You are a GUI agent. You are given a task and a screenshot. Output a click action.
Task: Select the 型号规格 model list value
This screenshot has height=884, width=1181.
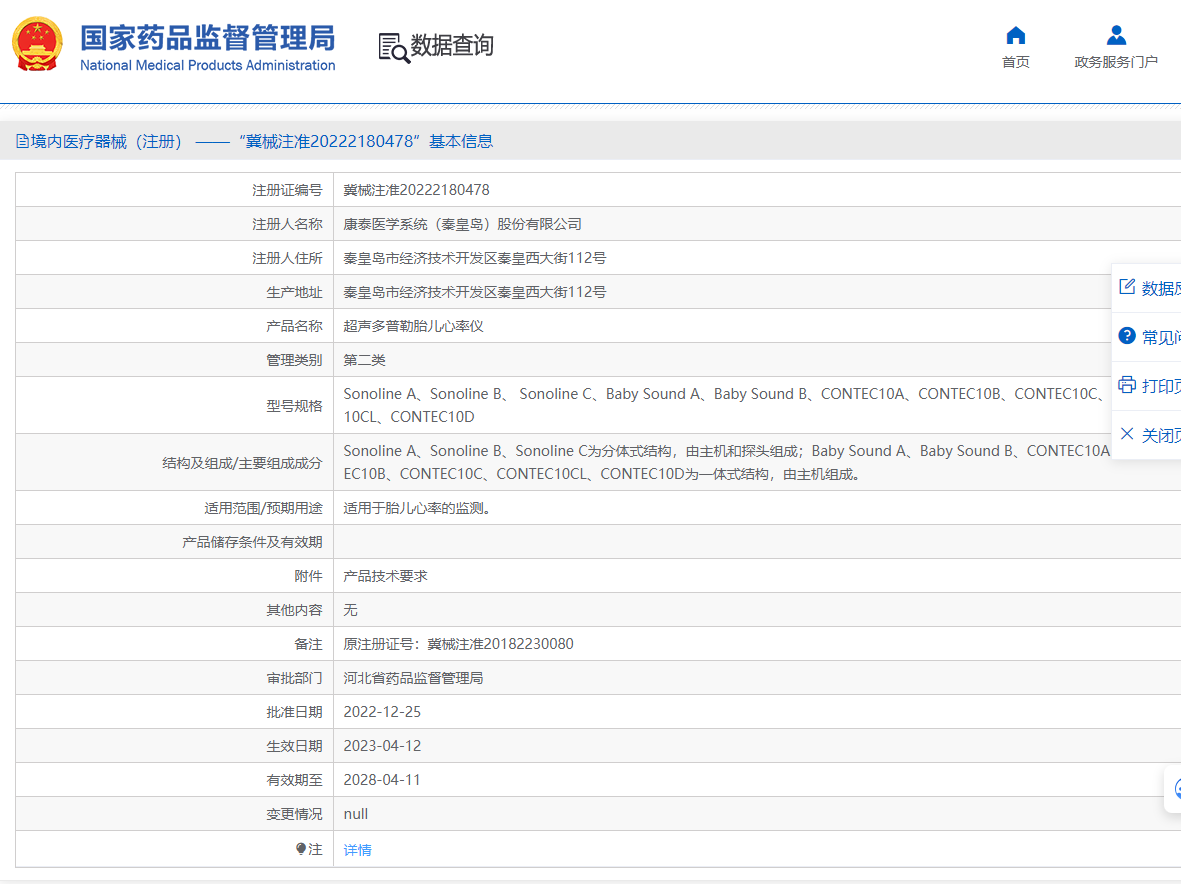point(725,405)
